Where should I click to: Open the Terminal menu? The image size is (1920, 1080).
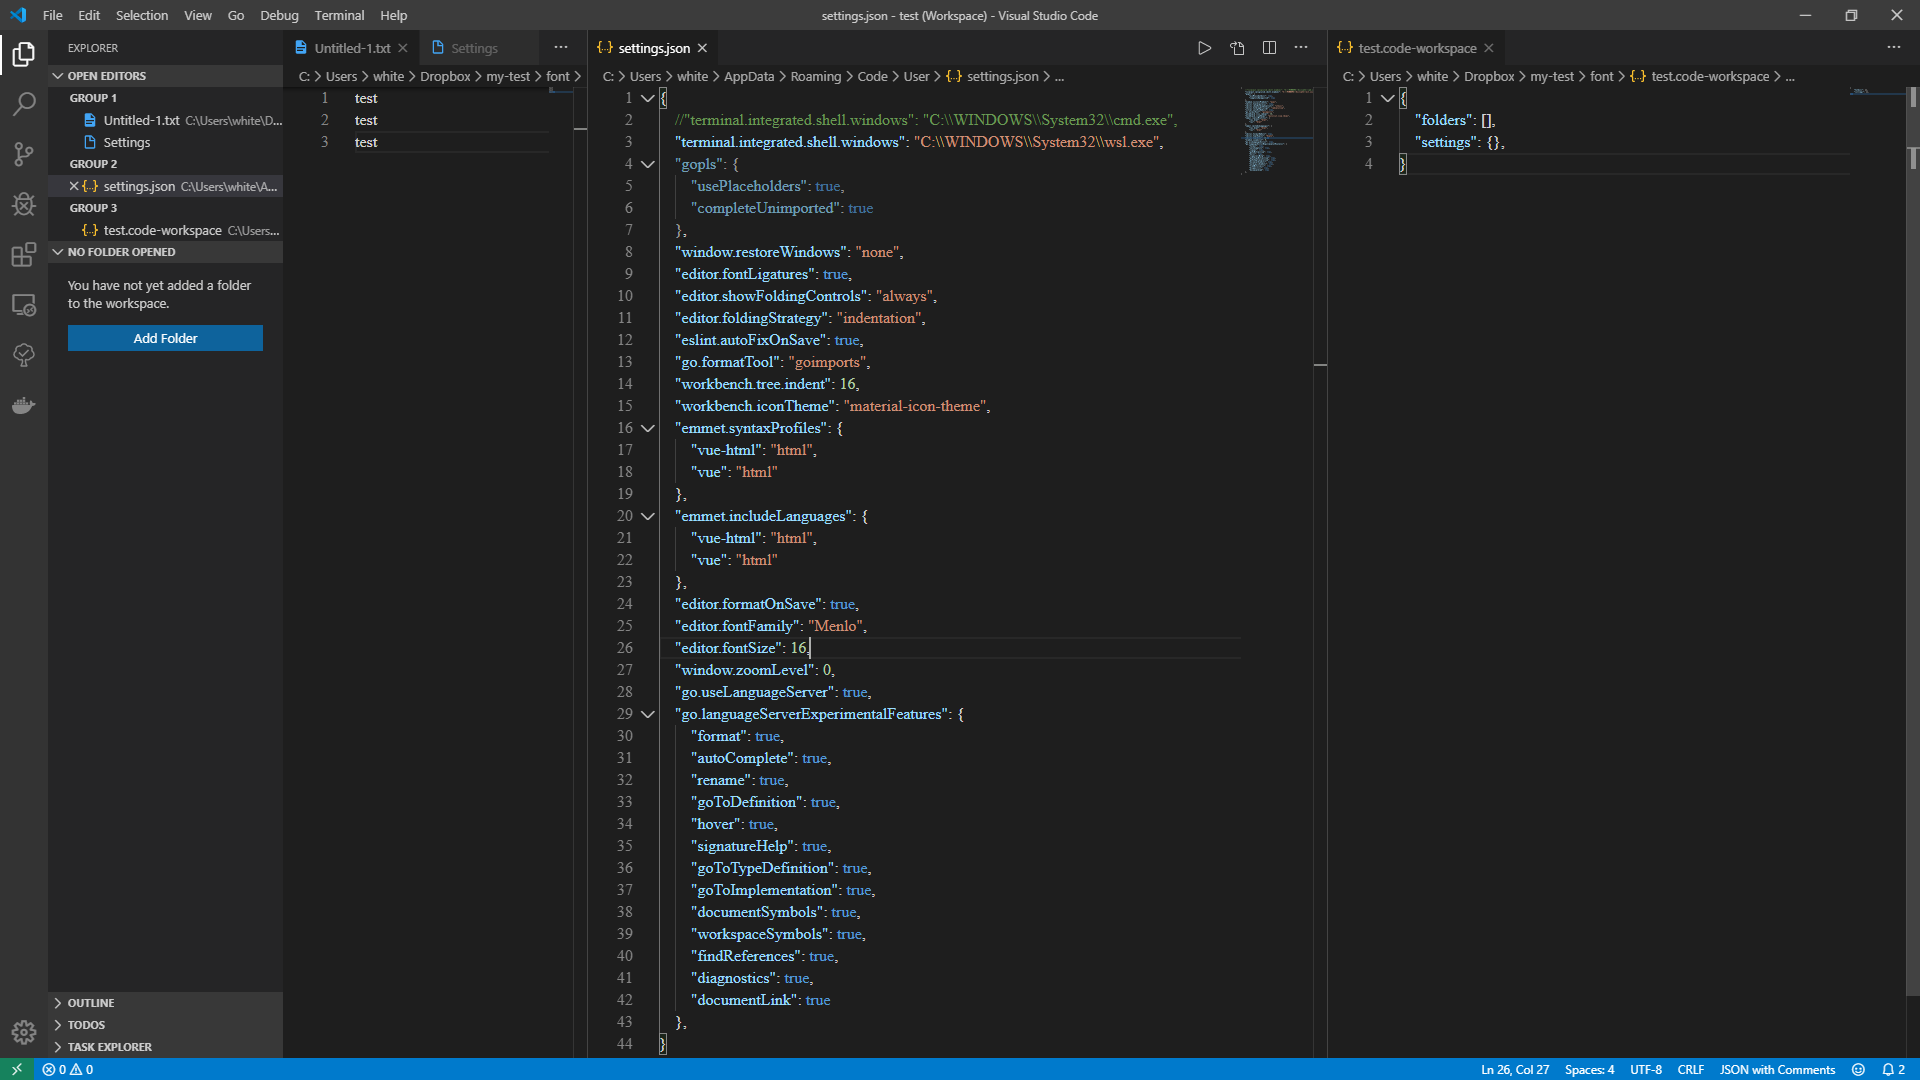point(339,15)
